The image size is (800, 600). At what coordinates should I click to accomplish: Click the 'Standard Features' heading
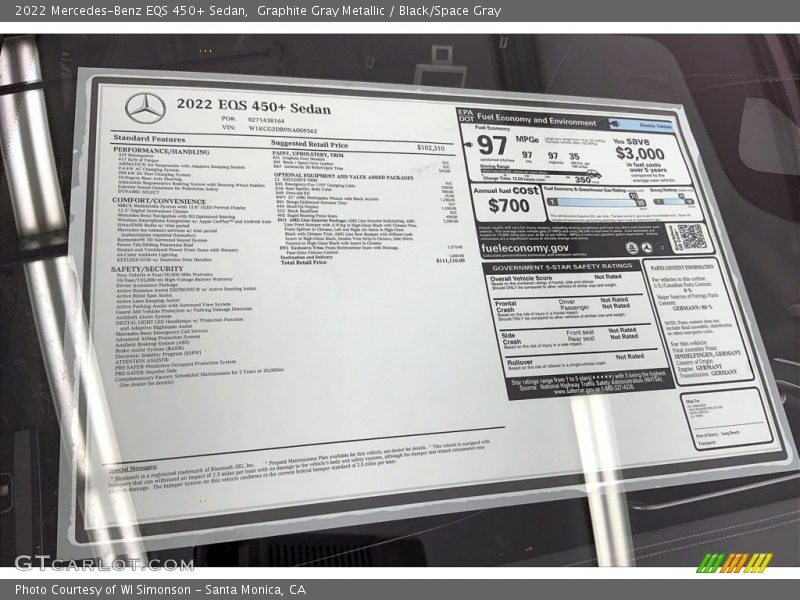(149, 138)
